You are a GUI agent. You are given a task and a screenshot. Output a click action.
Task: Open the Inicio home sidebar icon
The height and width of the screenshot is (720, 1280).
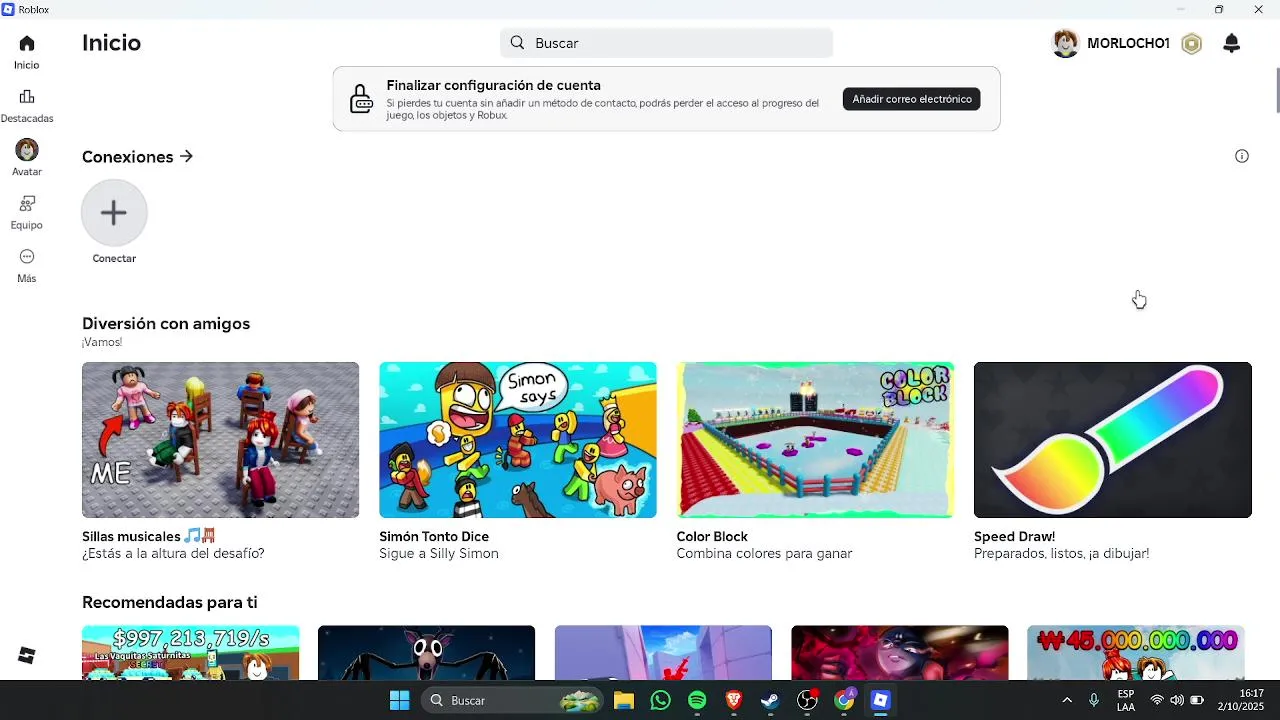click(27, 44)
